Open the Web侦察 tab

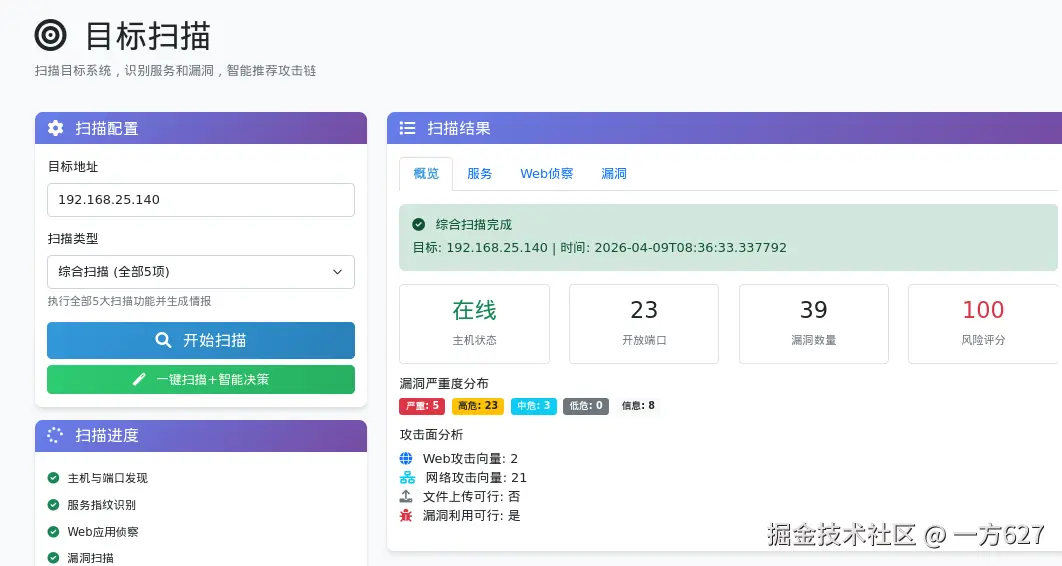[547, 173]
